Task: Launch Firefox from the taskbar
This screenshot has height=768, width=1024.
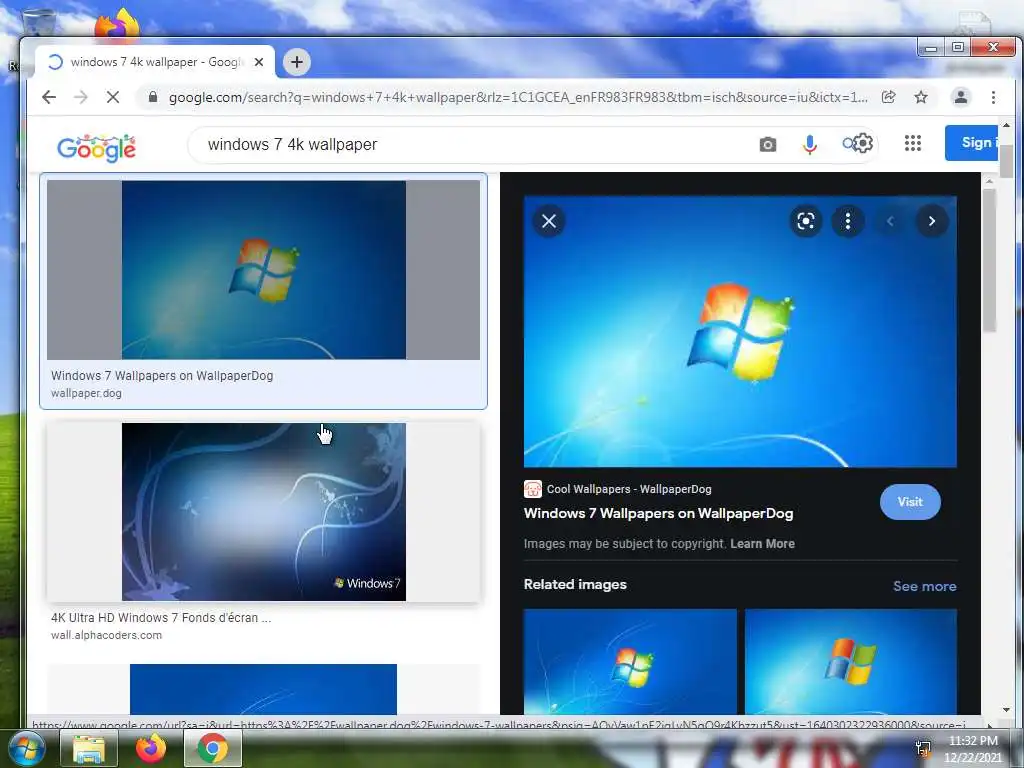Action: coord(151,748)
